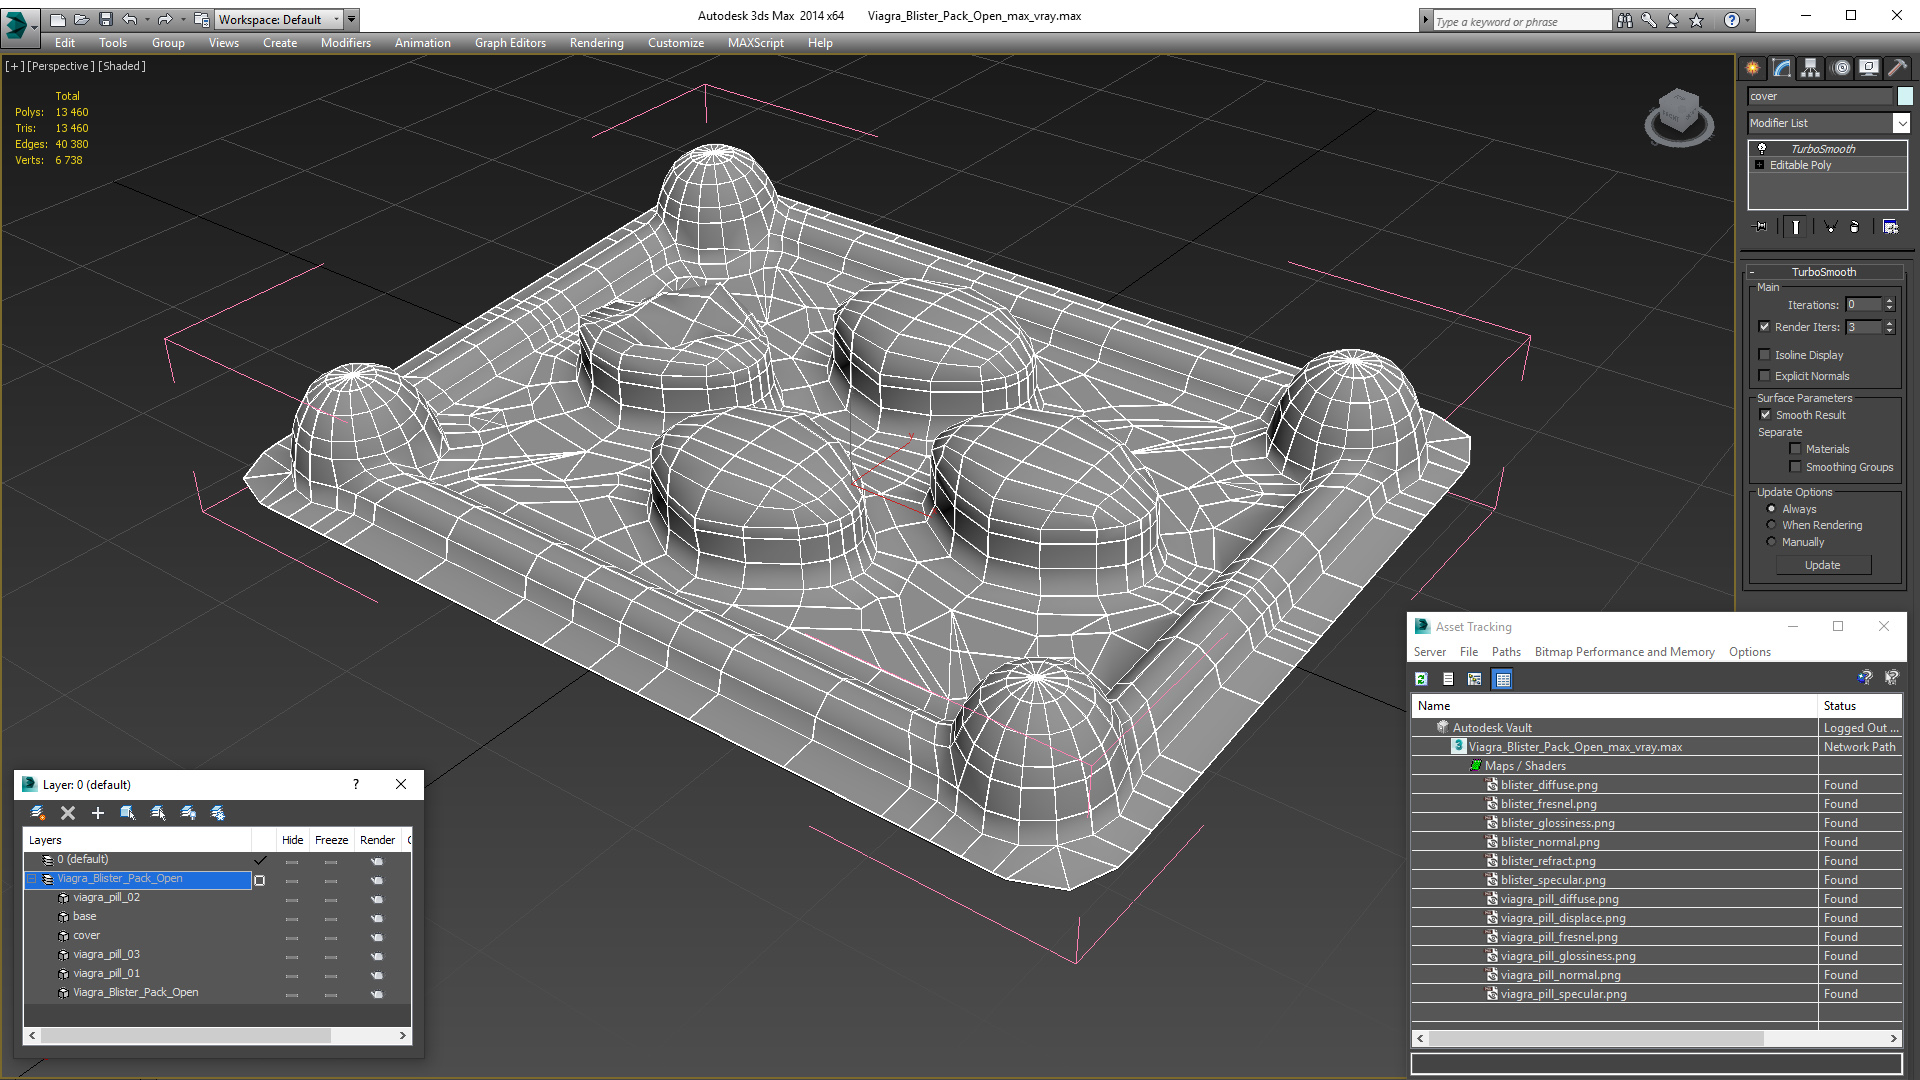The height and width of the screenshot is (1080, 1920).
Task: Click the Status column header
Action: click(x=1859, y=706)
